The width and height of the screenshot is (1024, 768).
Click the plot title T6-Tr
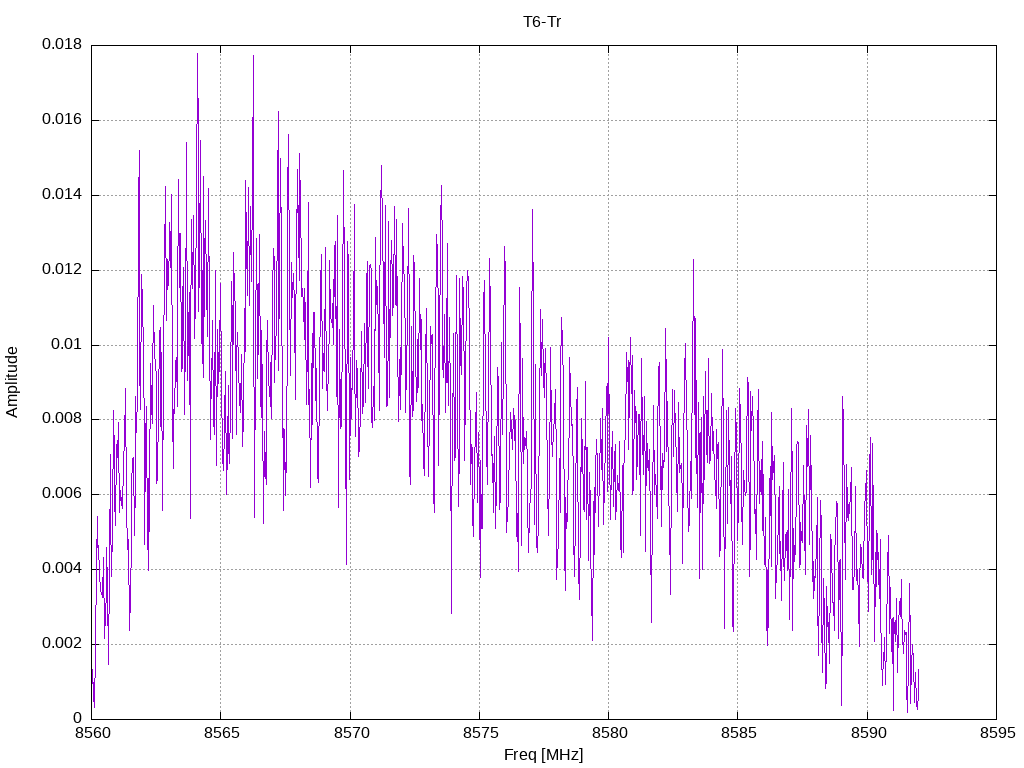(542, 22)
